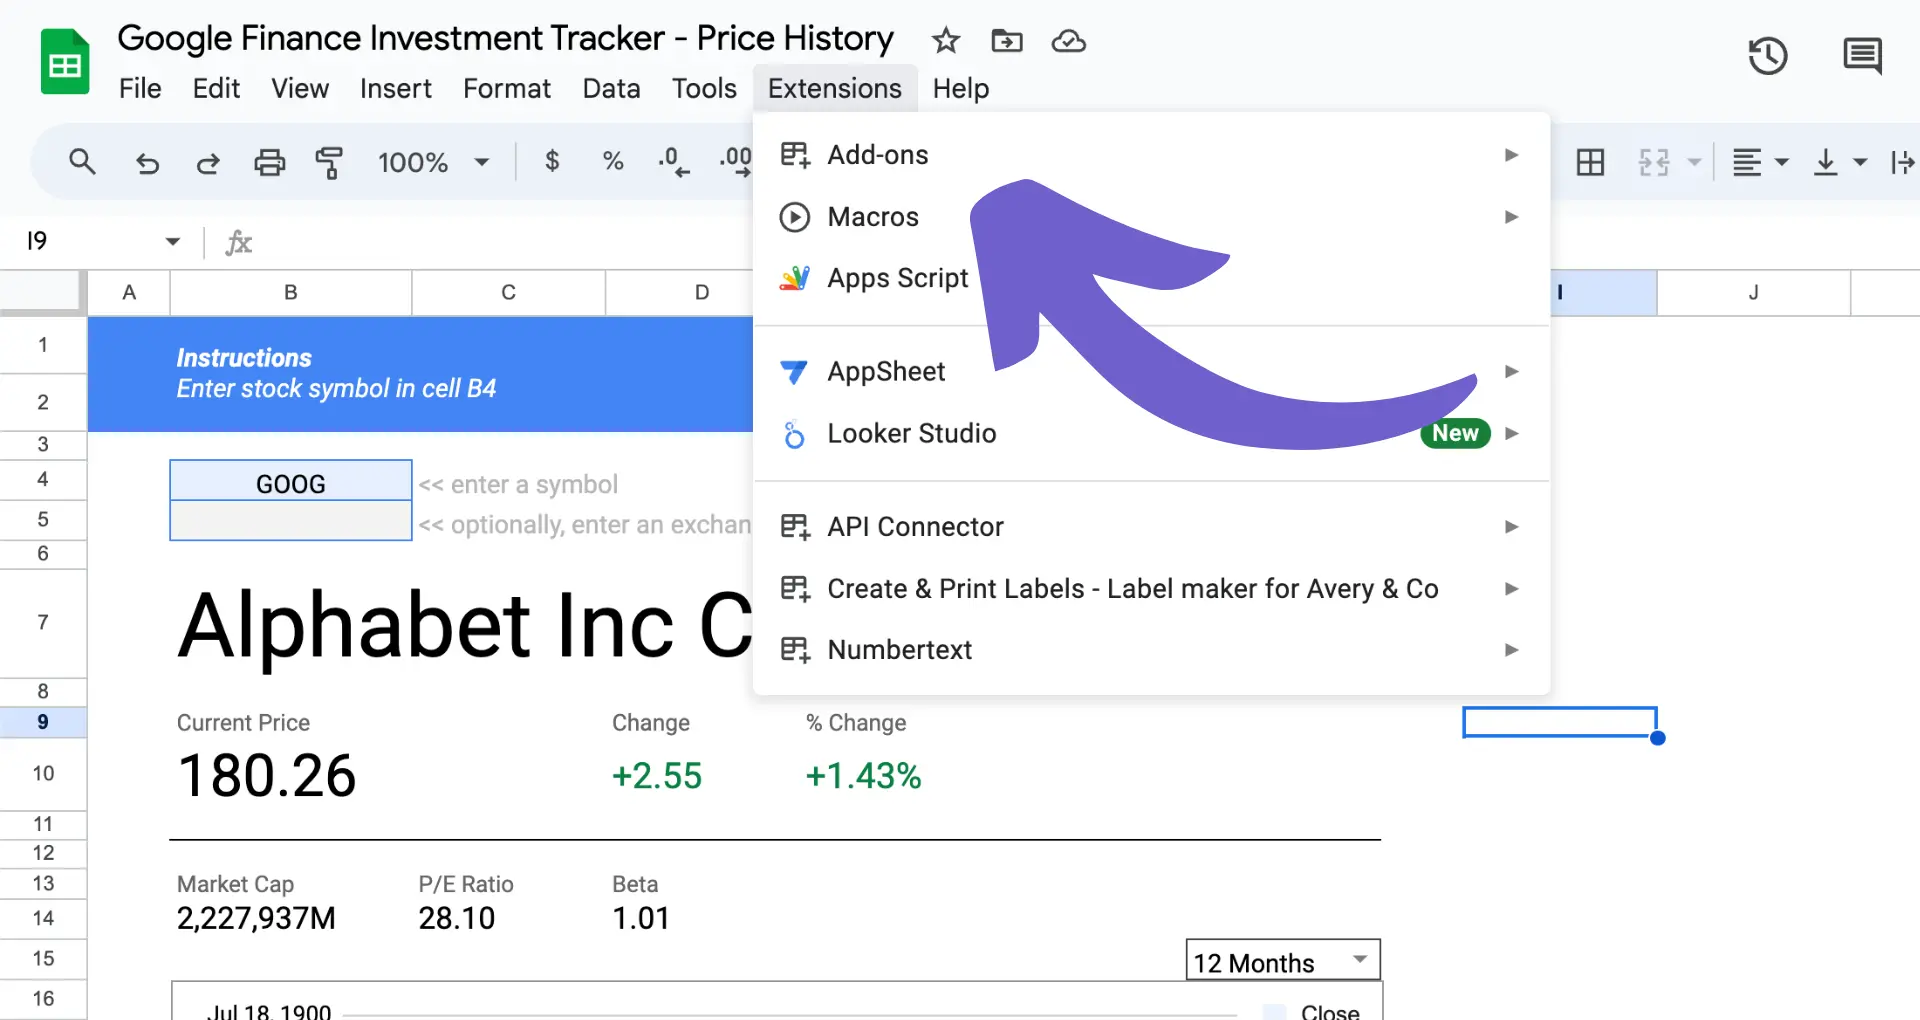Open the Edit menu

tap(216, 89)
